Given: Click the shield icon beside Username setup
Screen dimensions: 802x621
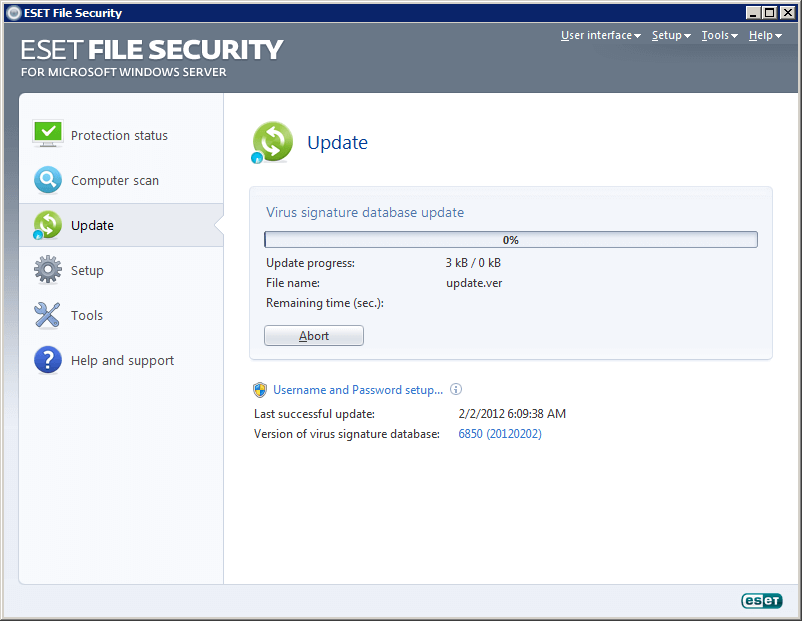Looking at the screenshot, I should [260, 390].
